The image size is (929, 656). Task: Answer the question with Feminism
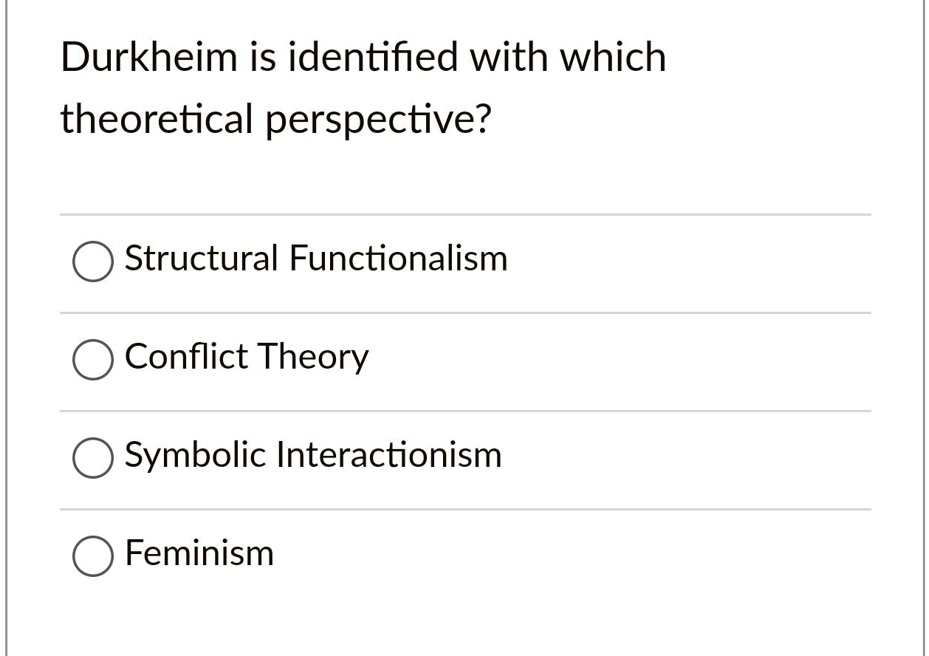[92, 556]
